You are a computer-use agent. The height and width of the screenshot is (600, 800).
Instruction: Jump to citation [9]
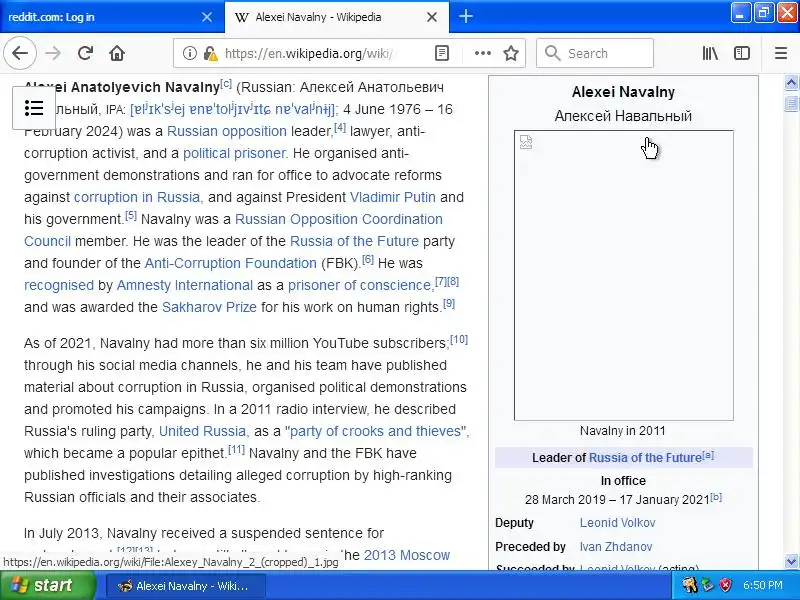point(449,303)
